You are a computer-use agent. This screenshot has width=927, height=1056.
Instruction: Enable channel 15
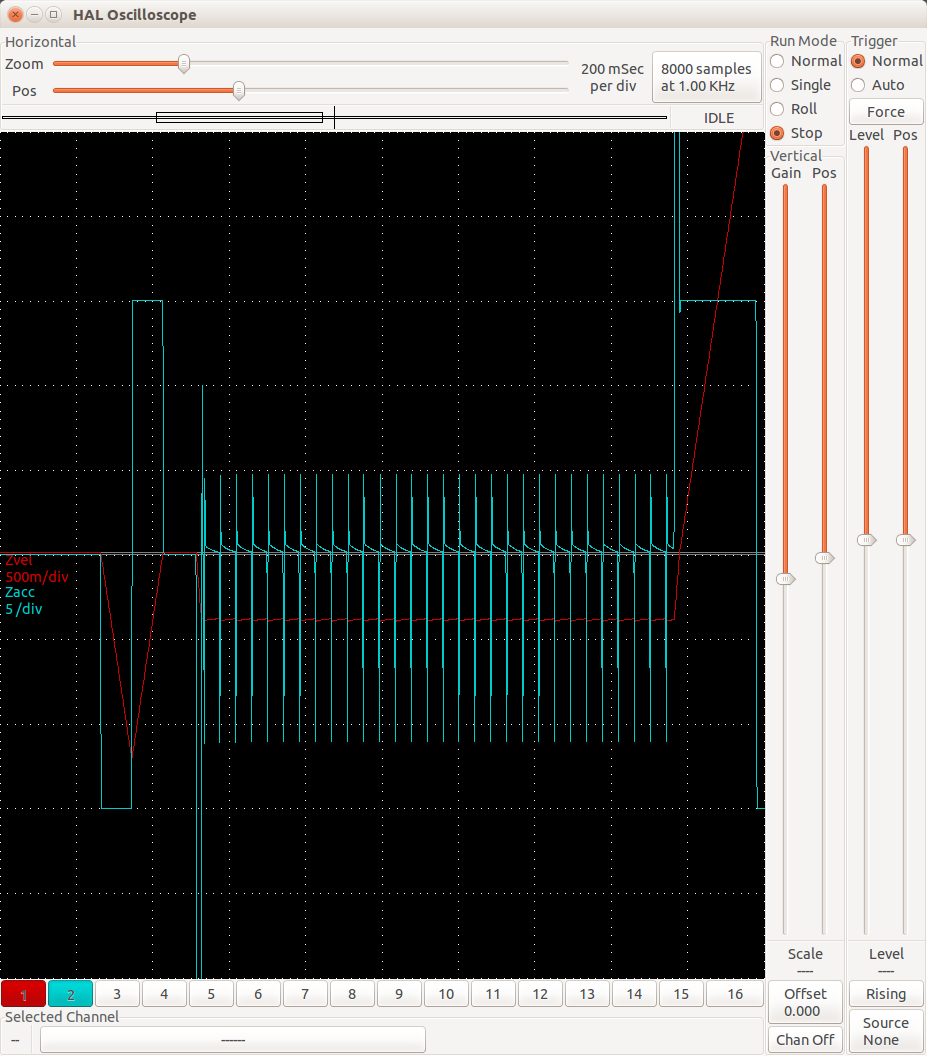681,994
